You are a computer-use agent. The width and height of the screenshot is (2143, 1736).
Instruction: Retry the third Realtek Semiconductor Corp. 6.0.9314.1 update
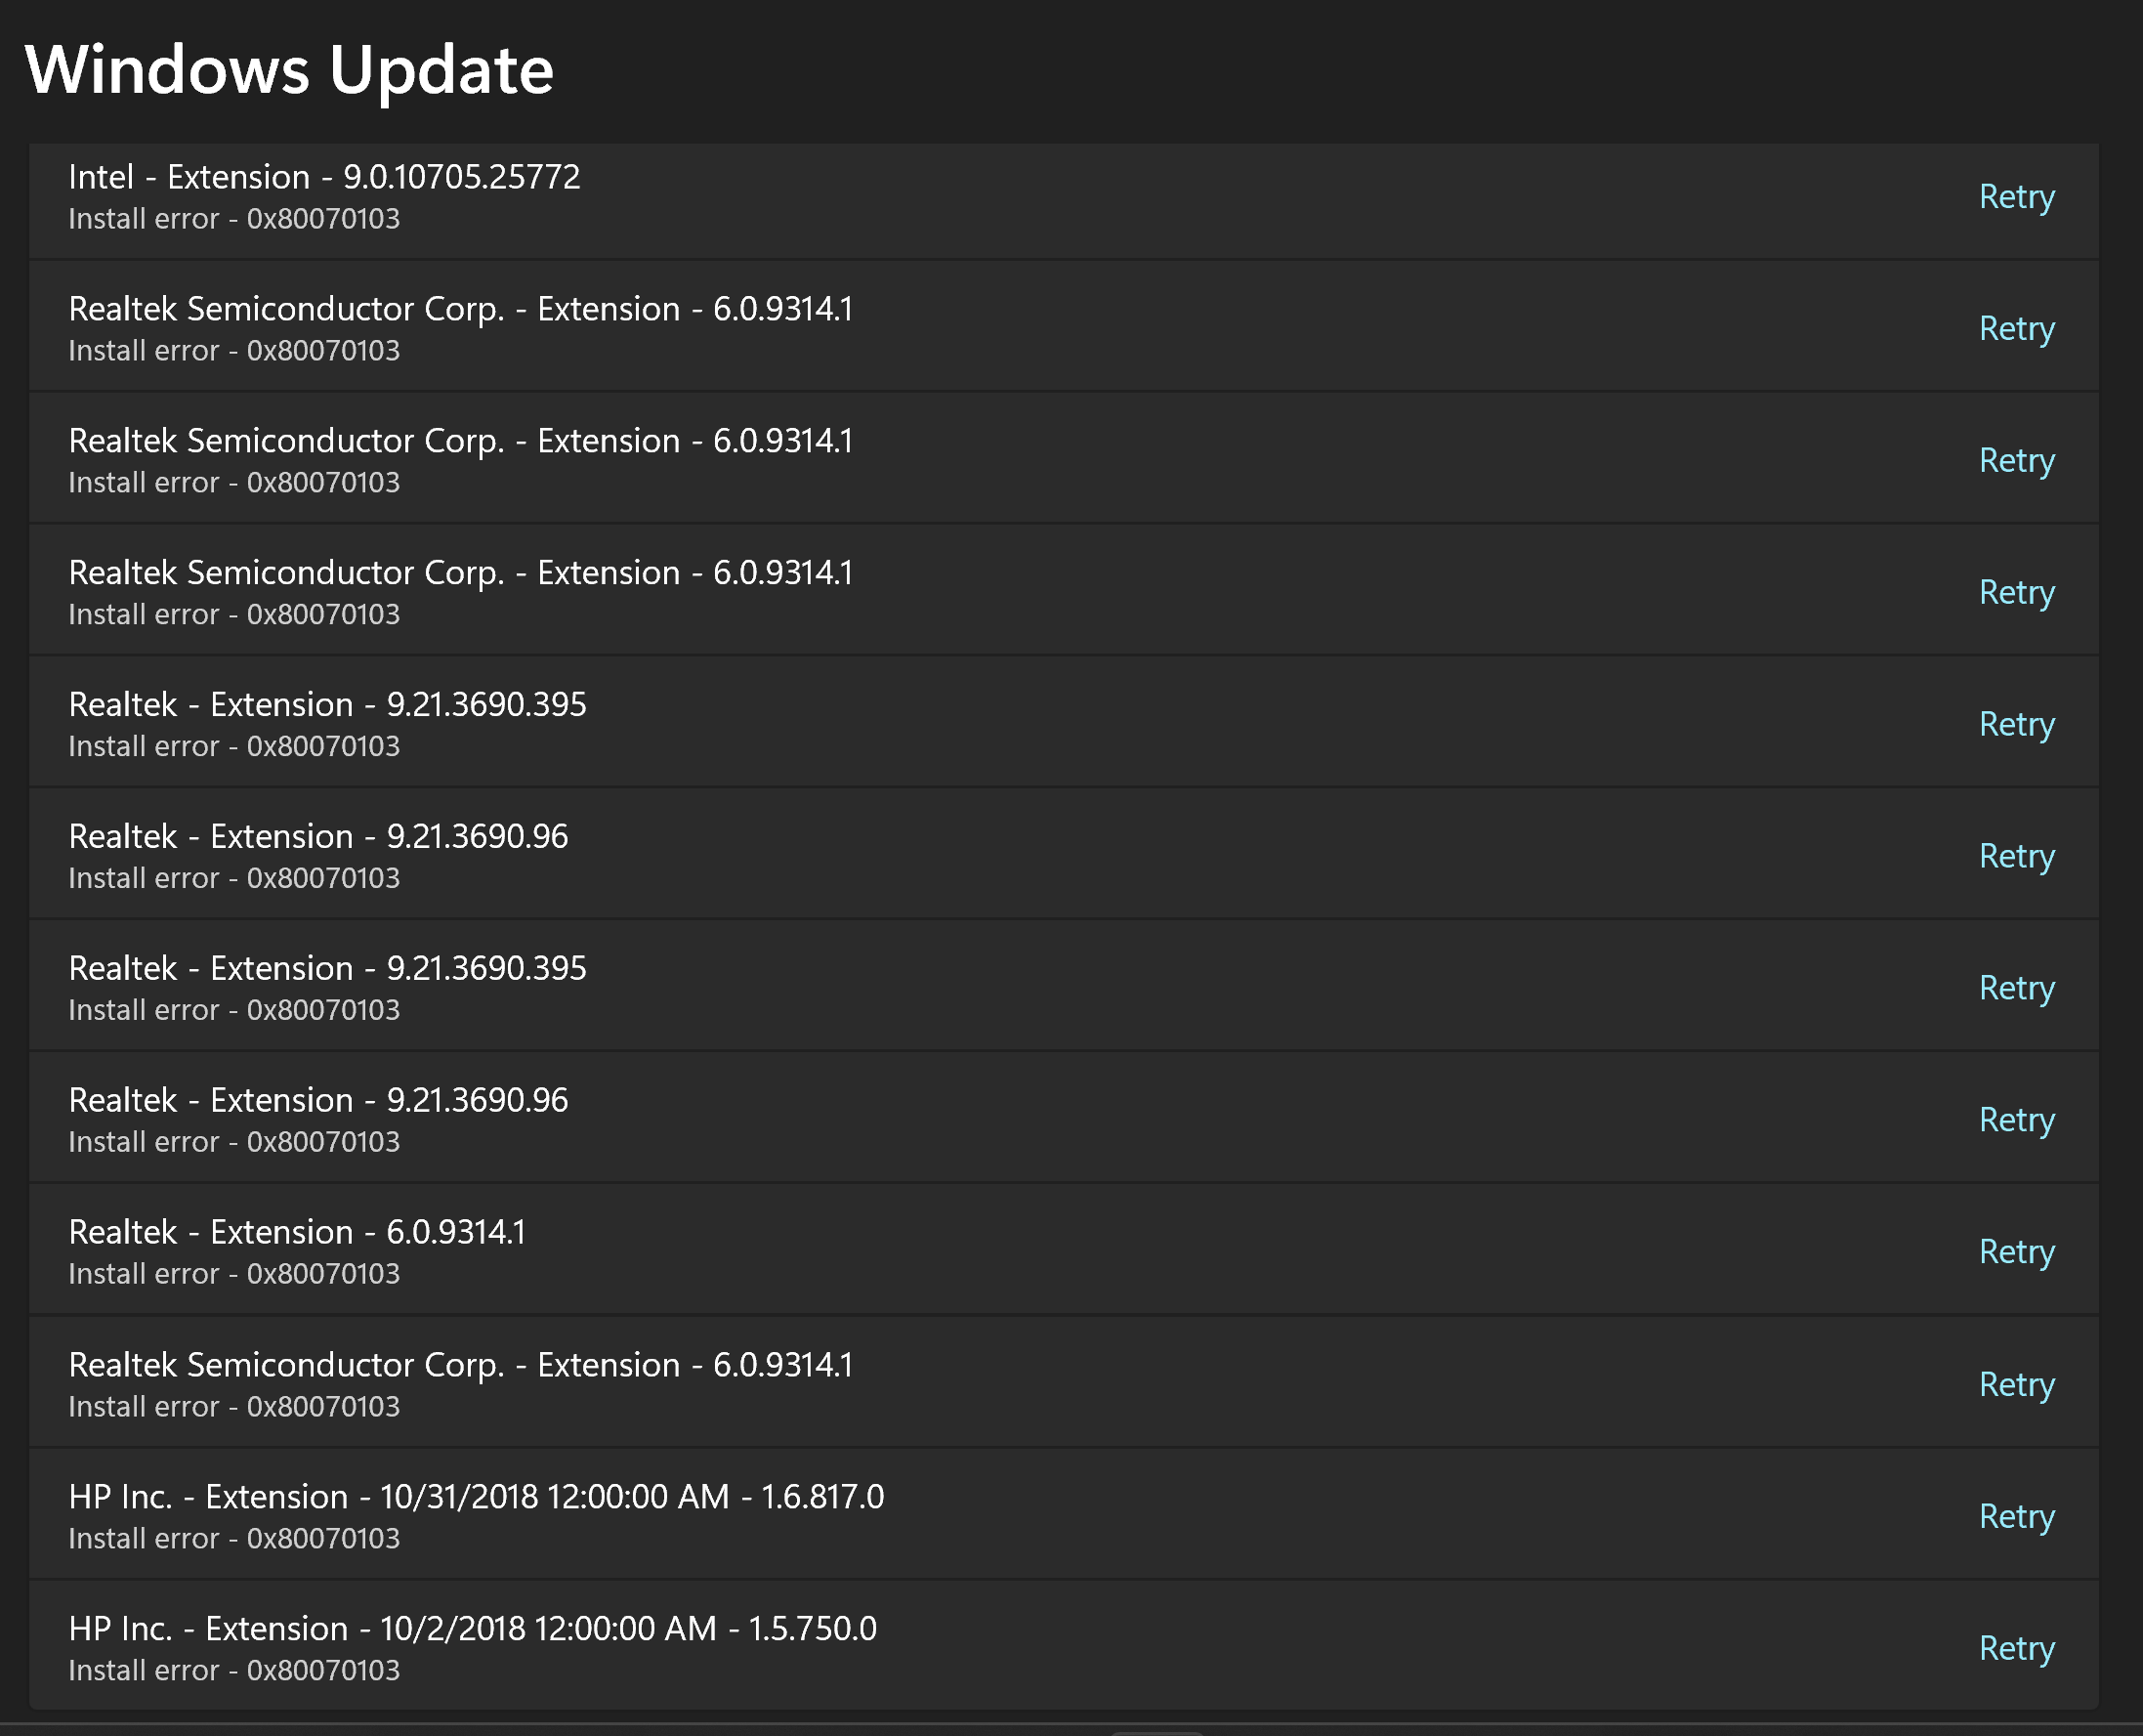pos(2016,593)
